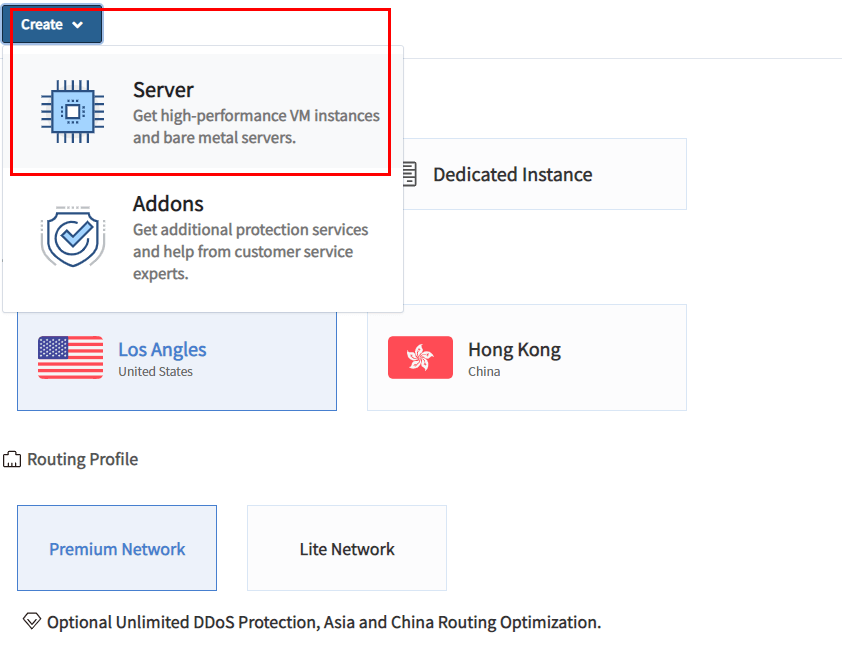Select Addons from the Create menu
842x654 pixels.
tap(203, 238)
